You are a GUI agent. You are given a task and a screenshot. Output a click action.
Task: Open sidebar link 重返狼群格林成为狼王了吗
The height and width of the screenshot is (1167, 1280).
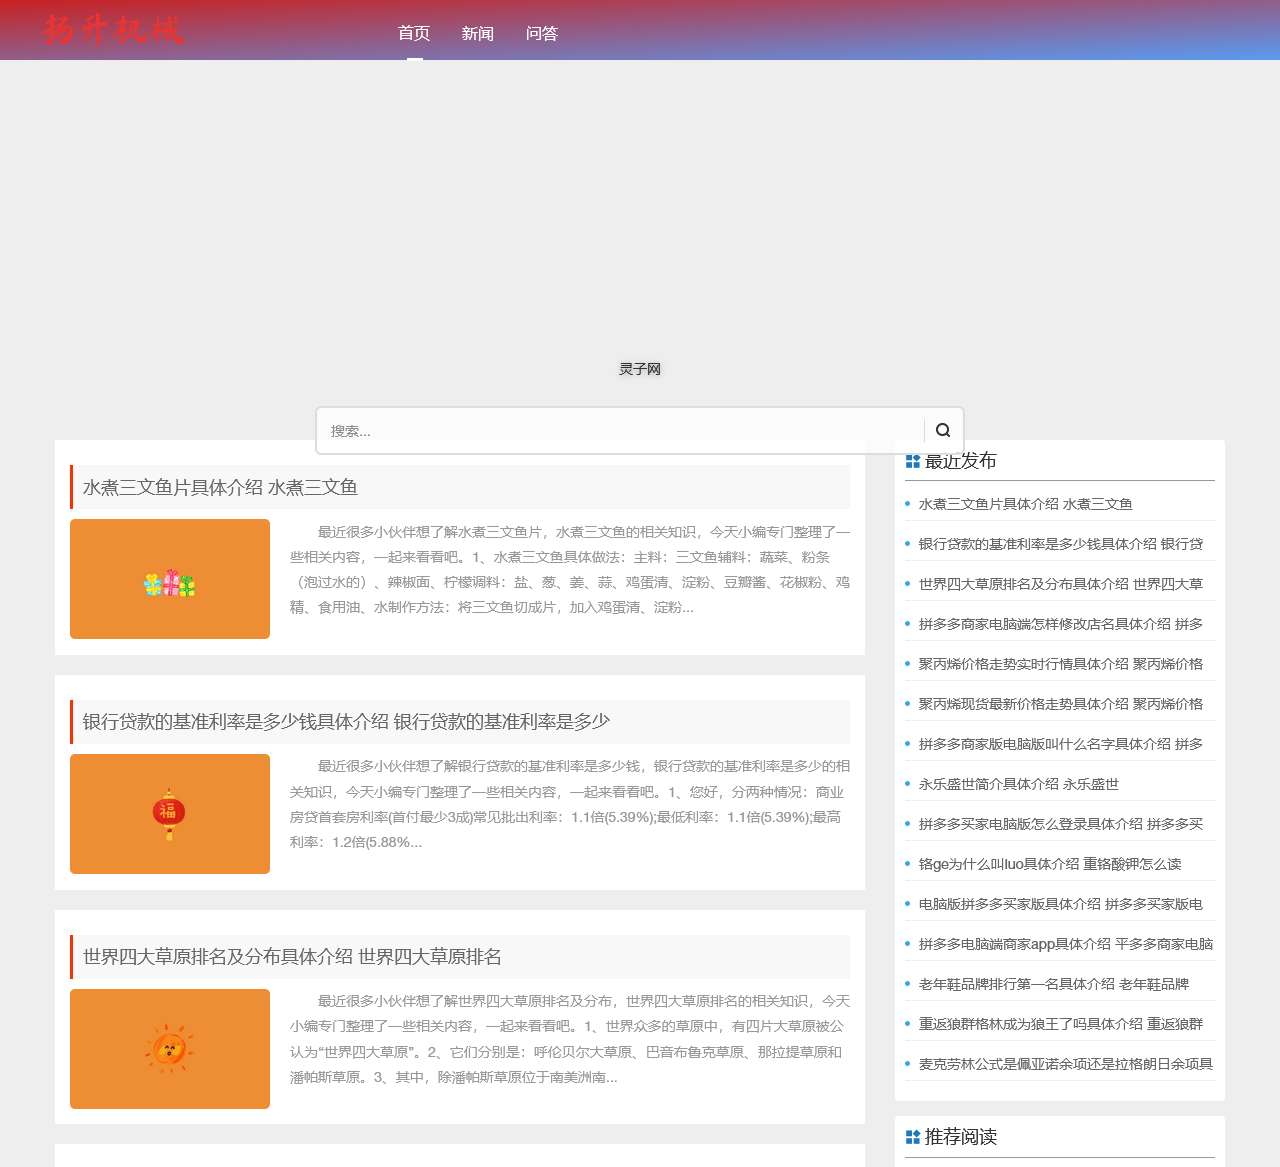point(1061,1024)
